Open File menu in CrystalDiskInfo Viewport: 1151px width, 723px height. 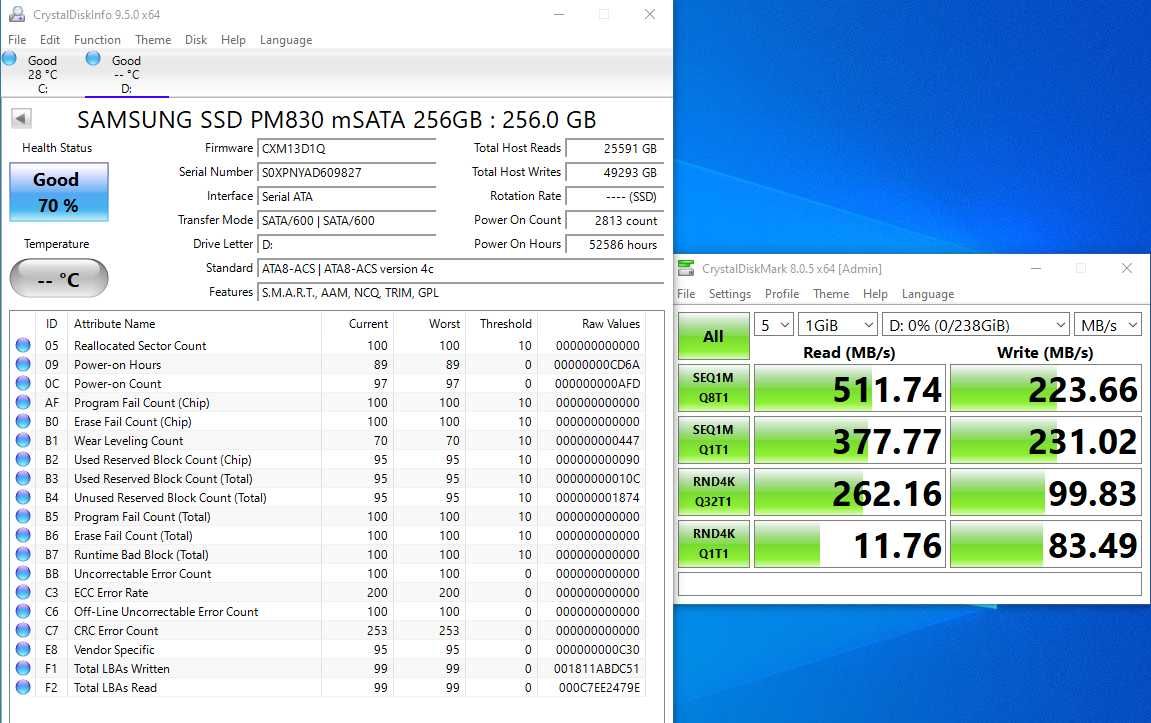[x=17, y=40]
